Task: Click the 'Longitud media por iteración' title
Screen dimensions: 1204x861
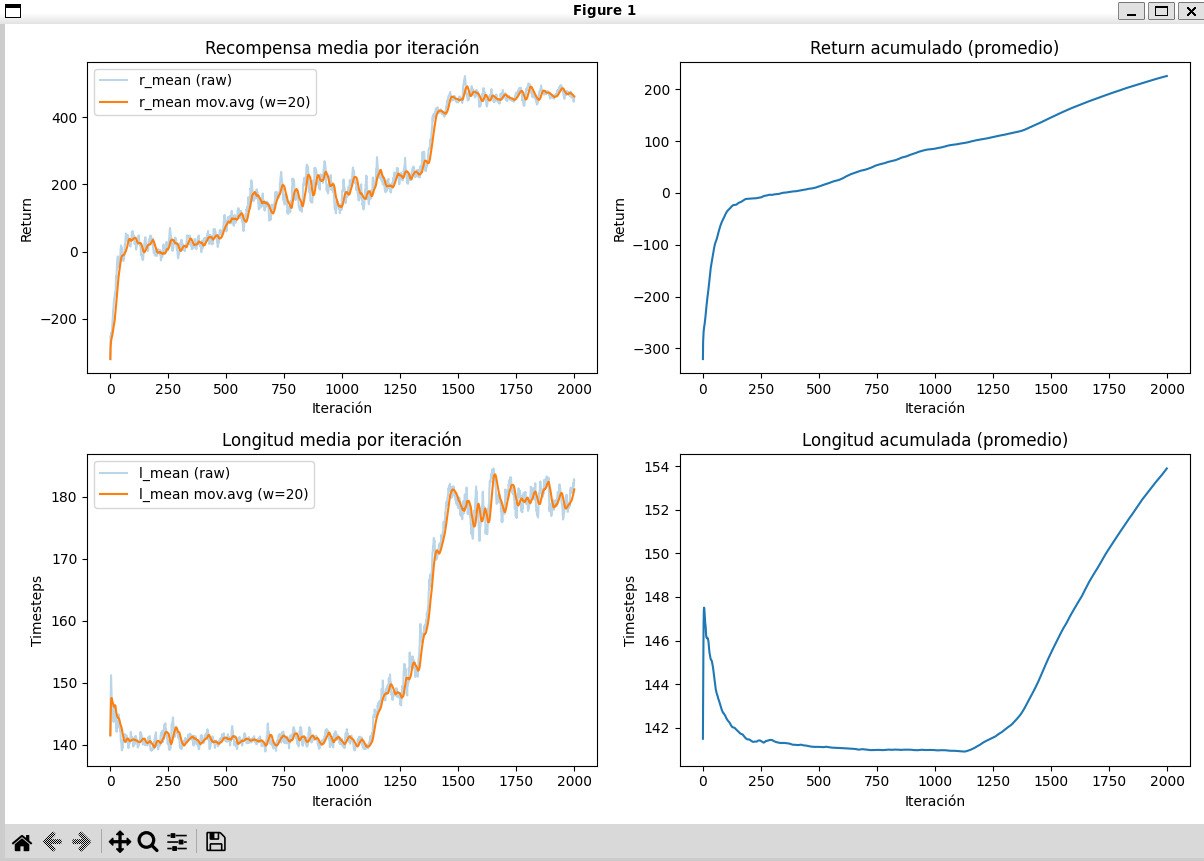Action: 342,440
